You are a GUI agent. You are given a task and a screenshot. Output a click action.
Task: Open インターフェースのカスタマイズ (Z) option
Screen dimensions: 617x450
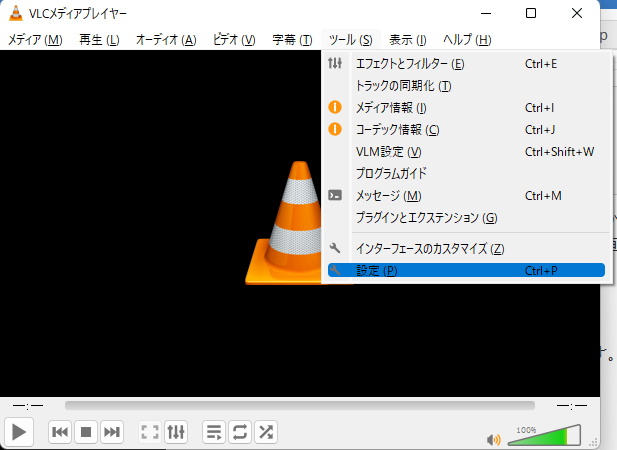click(x=430, y=248)
